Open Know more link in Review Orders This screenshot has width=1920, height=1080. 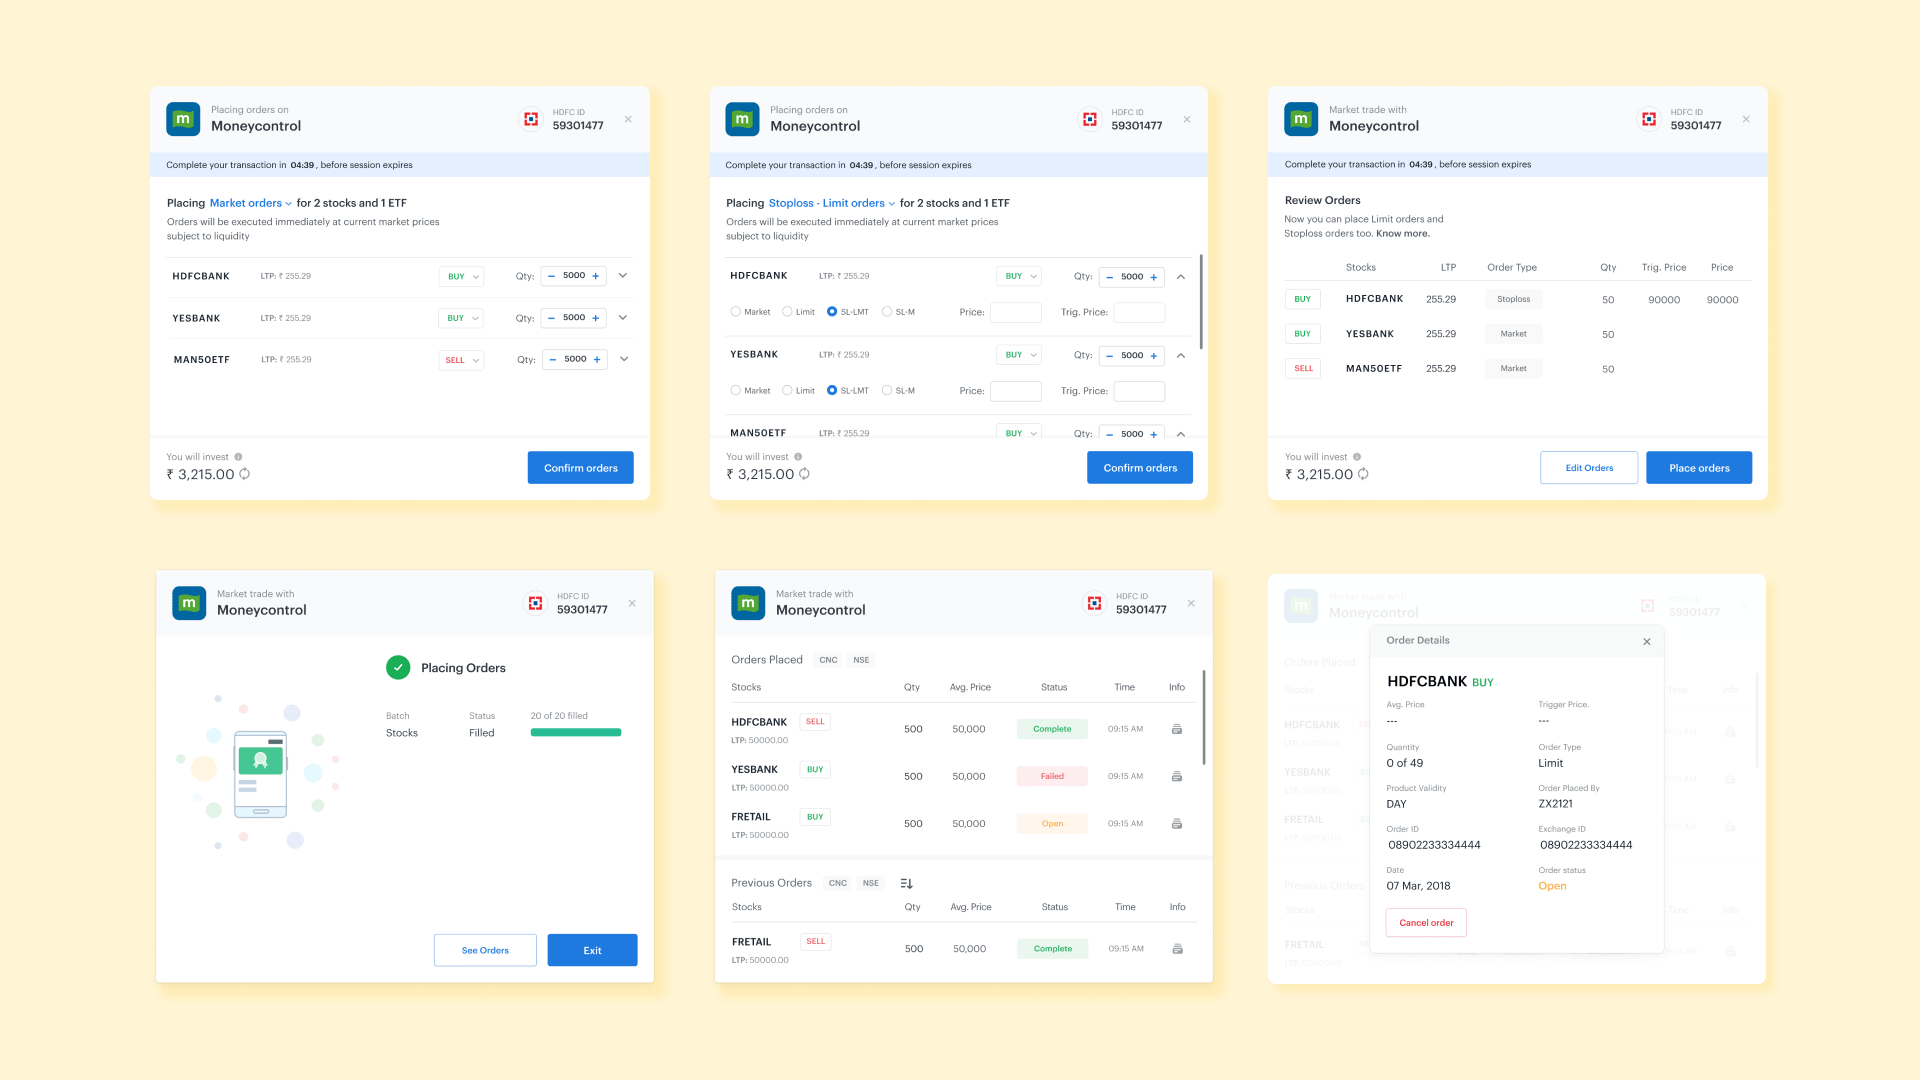click(1403, 234)
